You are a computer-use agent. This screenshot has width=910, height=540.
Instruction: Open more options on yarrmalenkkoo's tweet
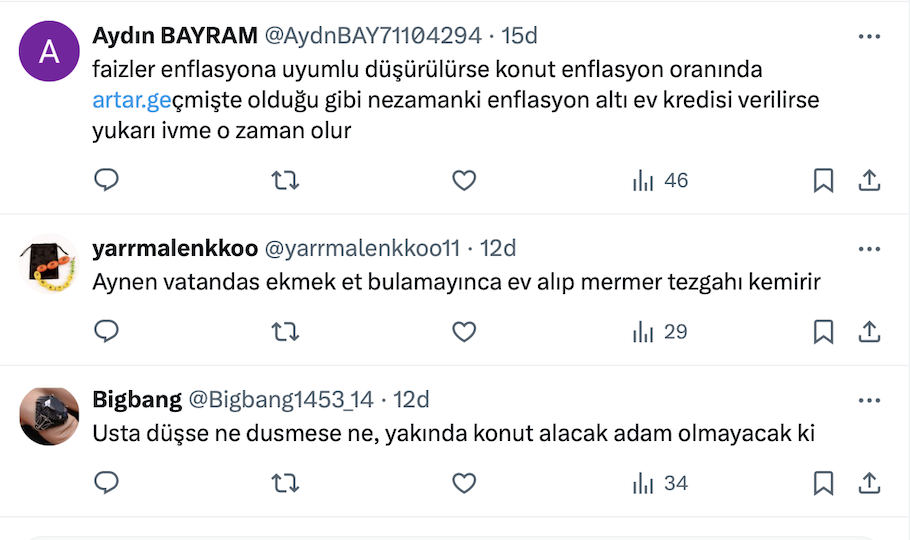click(x=869, y=248)
